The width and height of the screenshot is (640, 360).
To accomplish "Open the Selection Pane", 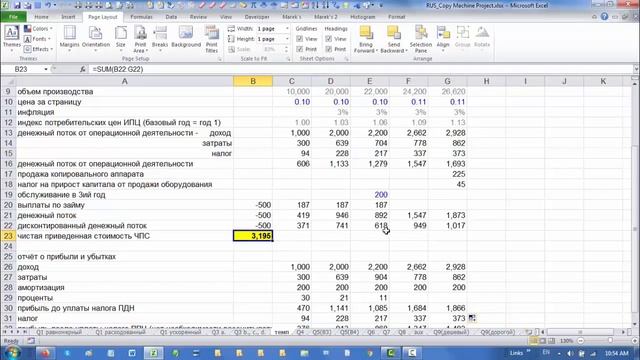I will [421, 39].
